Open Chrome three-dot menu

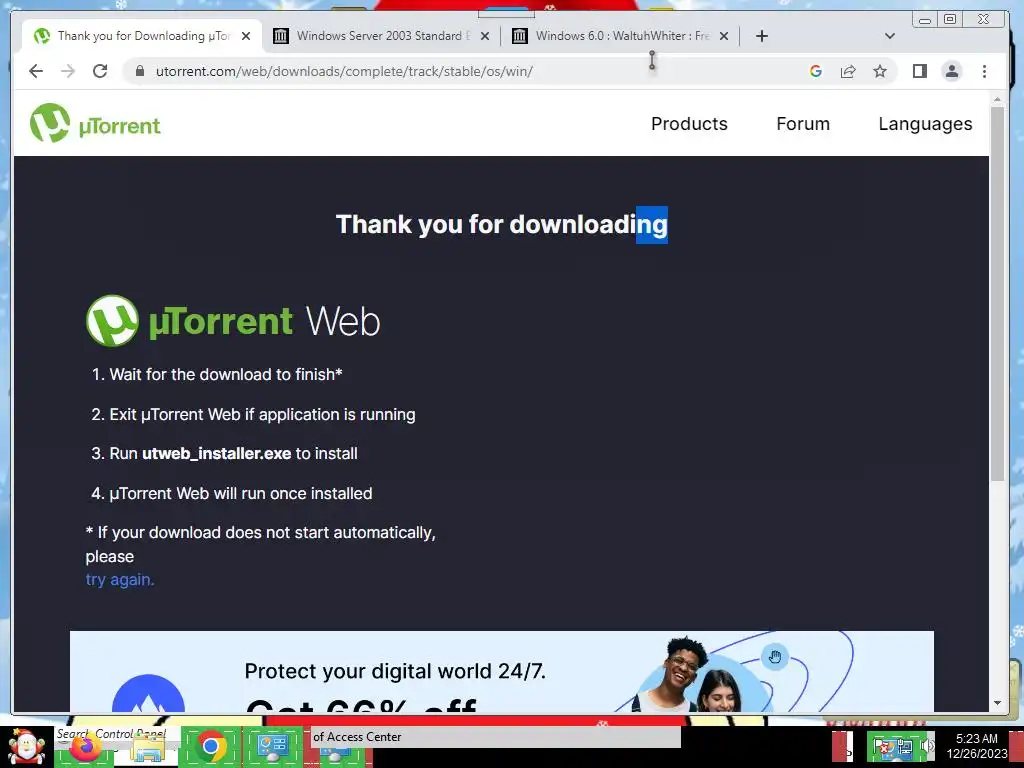click(x=984, y=71)
